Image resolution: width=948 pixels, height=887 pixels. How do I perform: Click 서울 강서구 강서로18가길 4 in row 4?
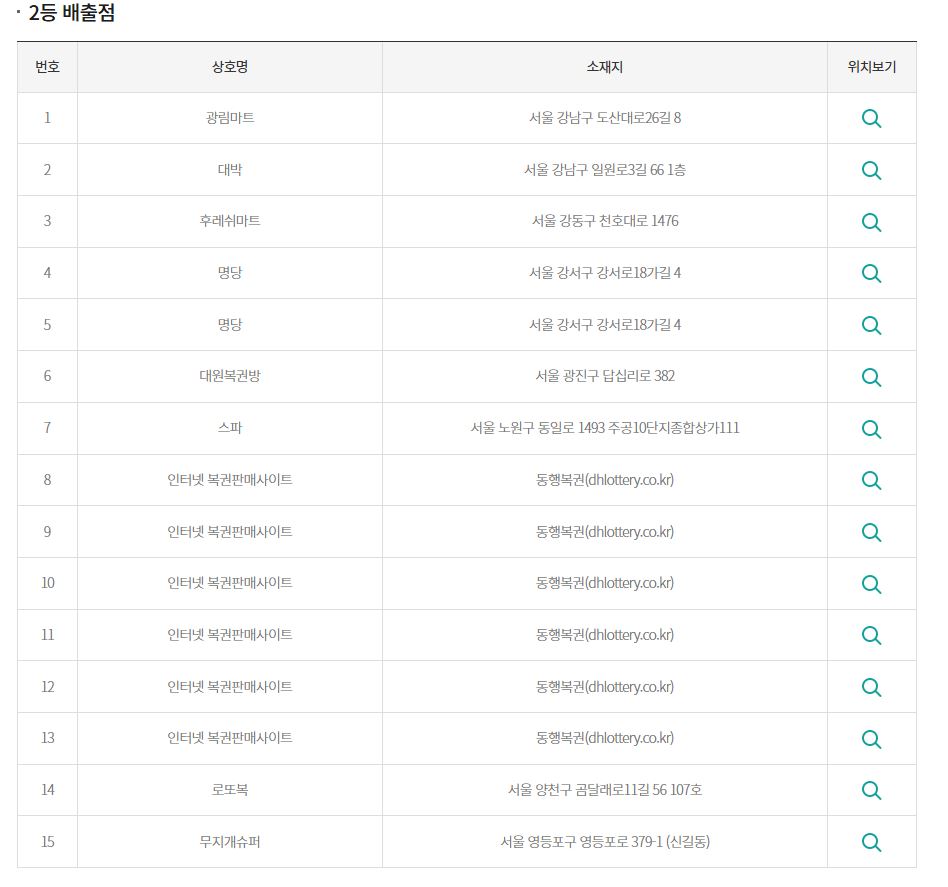tap(605, 273)
